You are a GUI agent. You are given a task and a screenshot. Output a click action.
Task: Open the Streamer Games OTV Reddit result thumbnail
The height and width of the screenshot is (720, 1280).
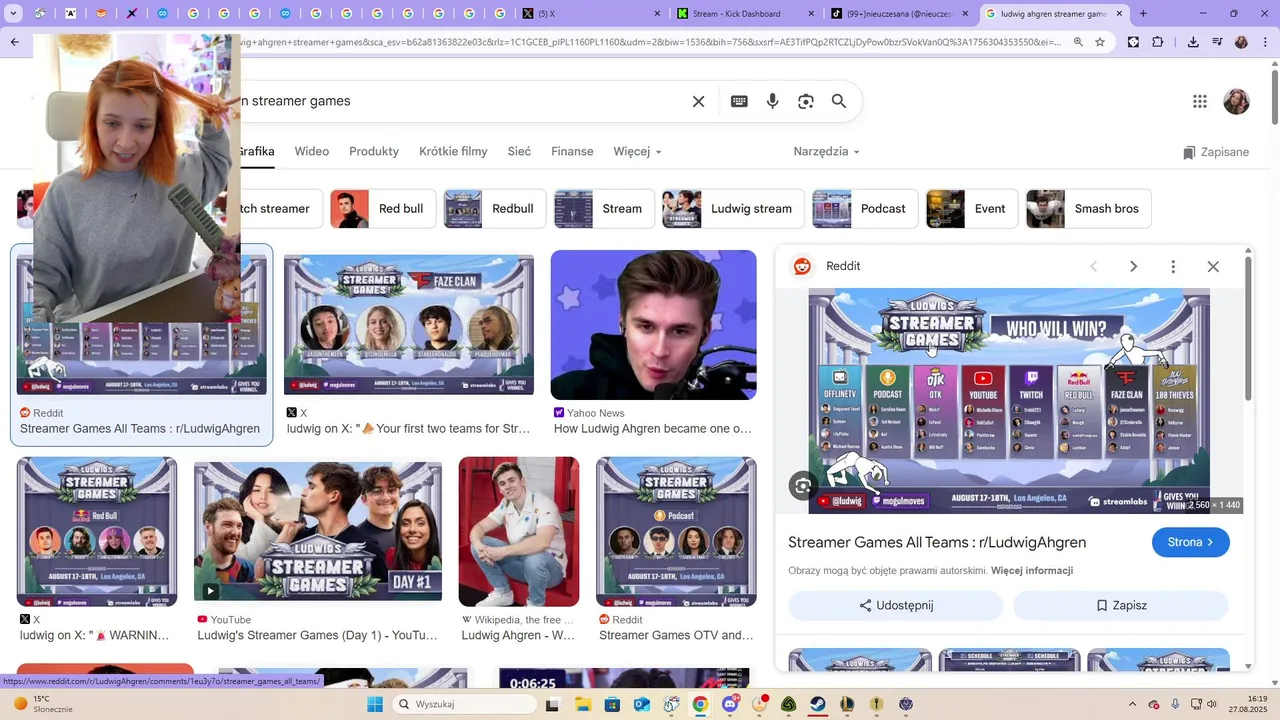click(x=676, y=532)
